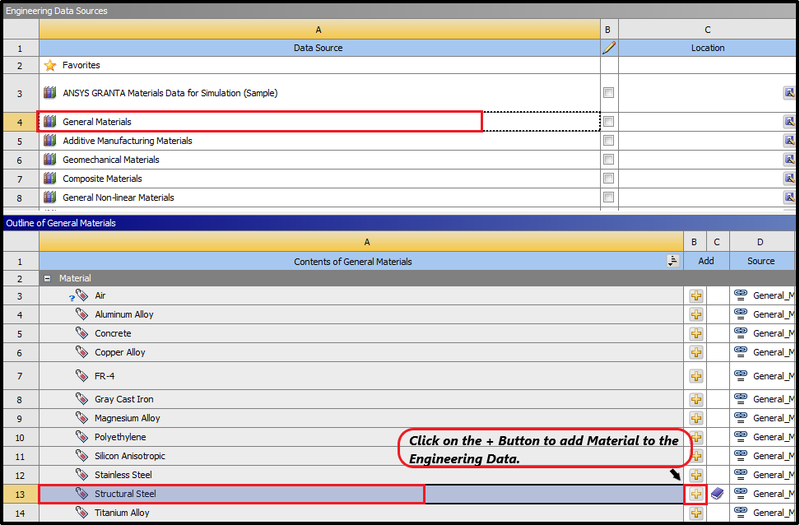Viewport: 800px width, 525px height.
Task: Click source link icon for FR-4
Action: coord(740,376)
